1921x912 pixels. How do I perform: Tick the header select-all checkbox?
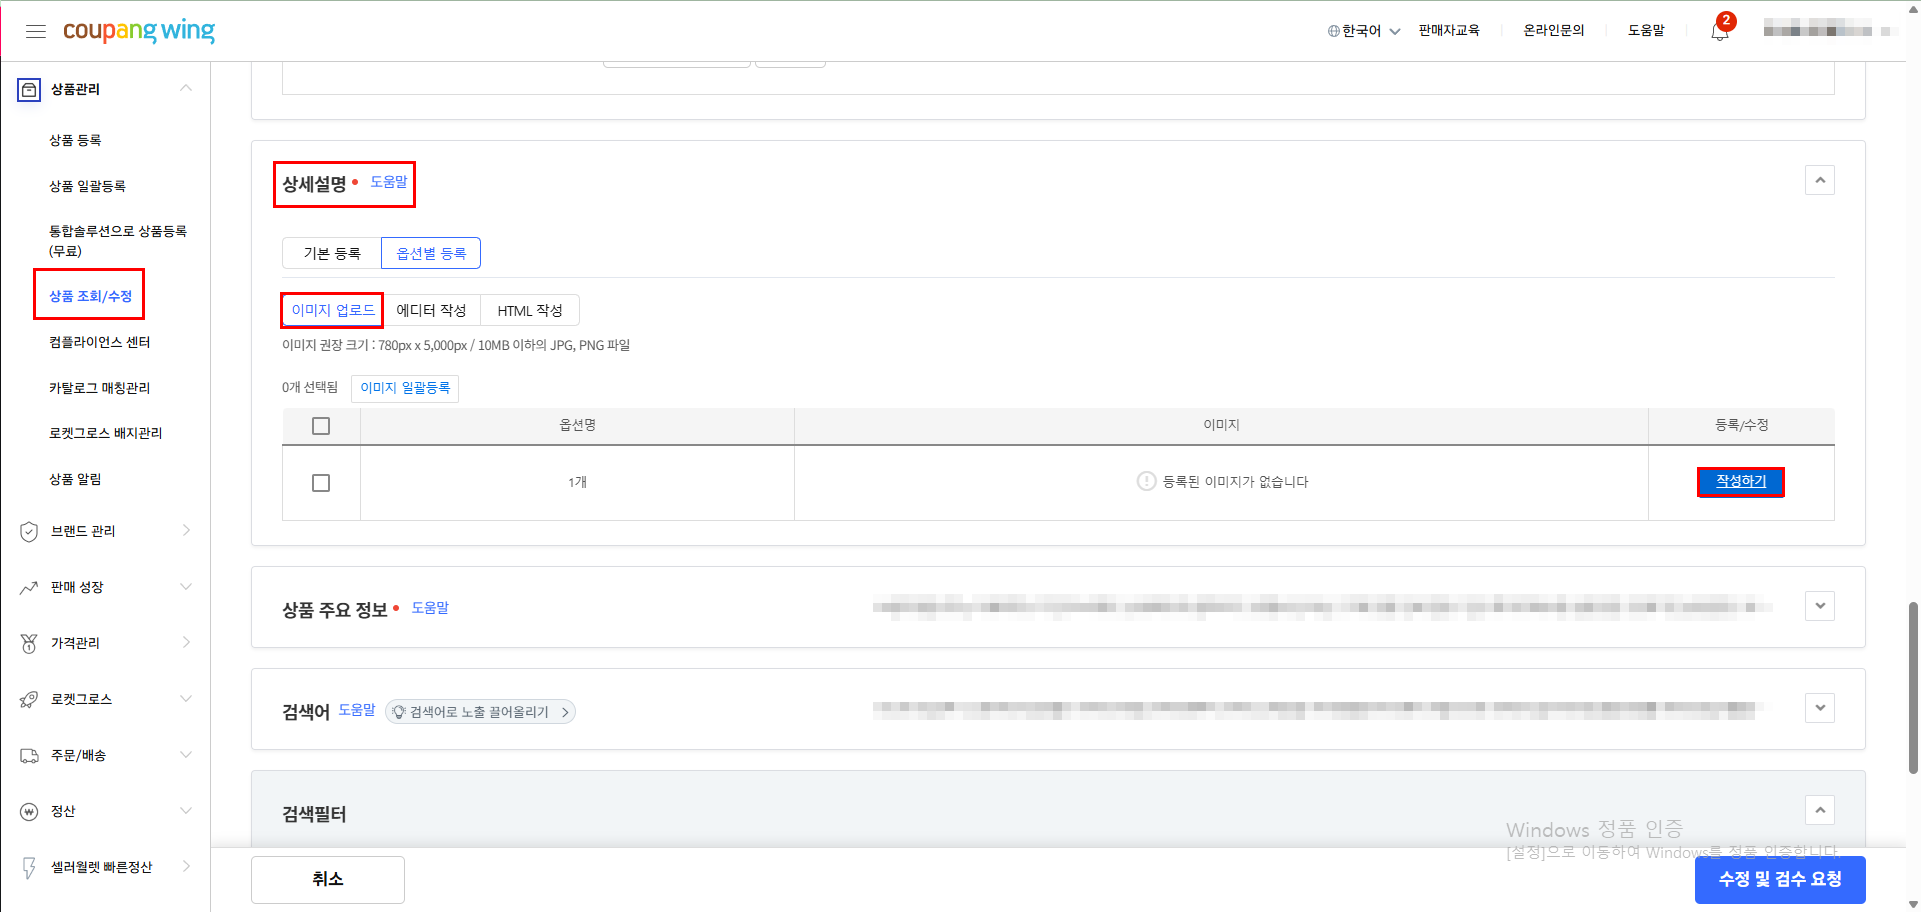pyautogui.click(x=321, y=426)
